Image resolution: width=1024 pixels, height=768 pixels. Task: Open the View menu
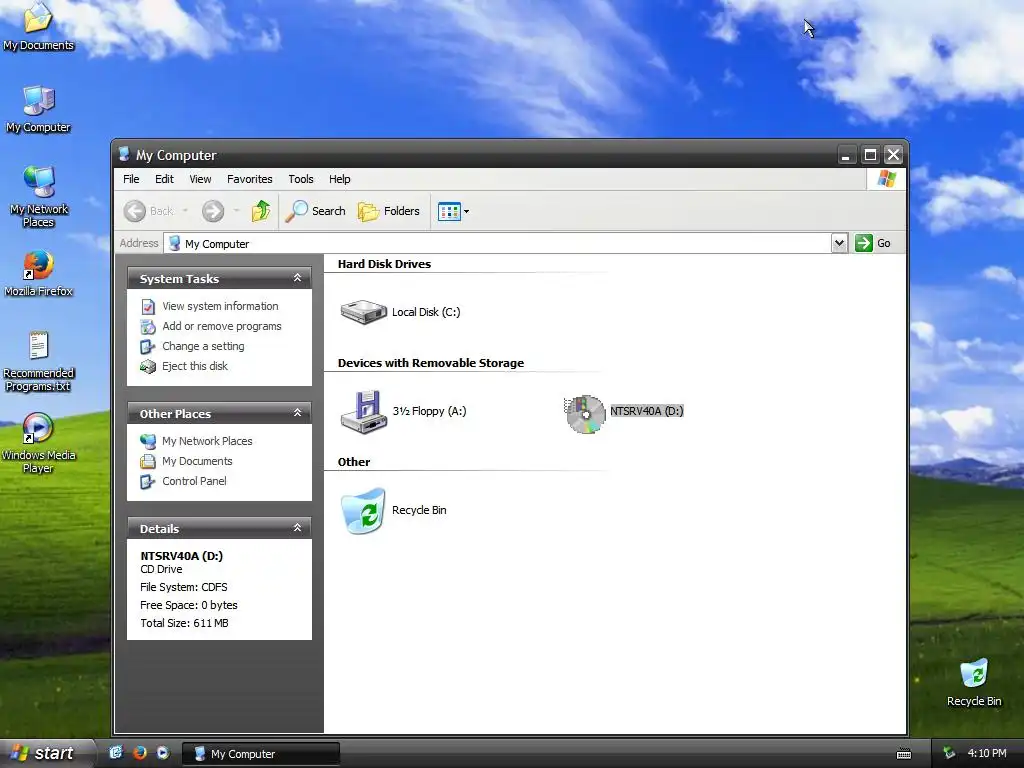tap(200, 179)
